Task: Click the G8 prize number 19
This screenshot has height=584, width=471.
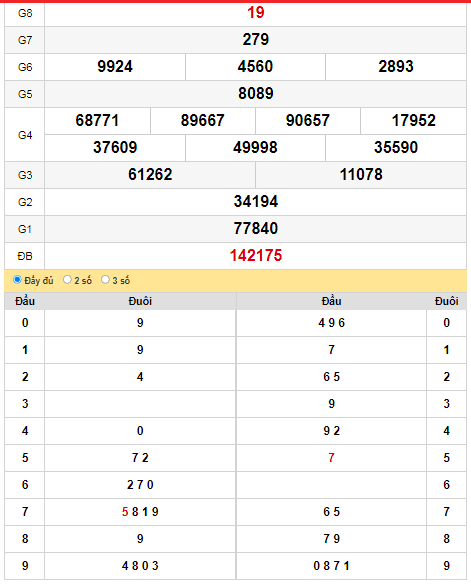Action: click(x=256, y=13)
